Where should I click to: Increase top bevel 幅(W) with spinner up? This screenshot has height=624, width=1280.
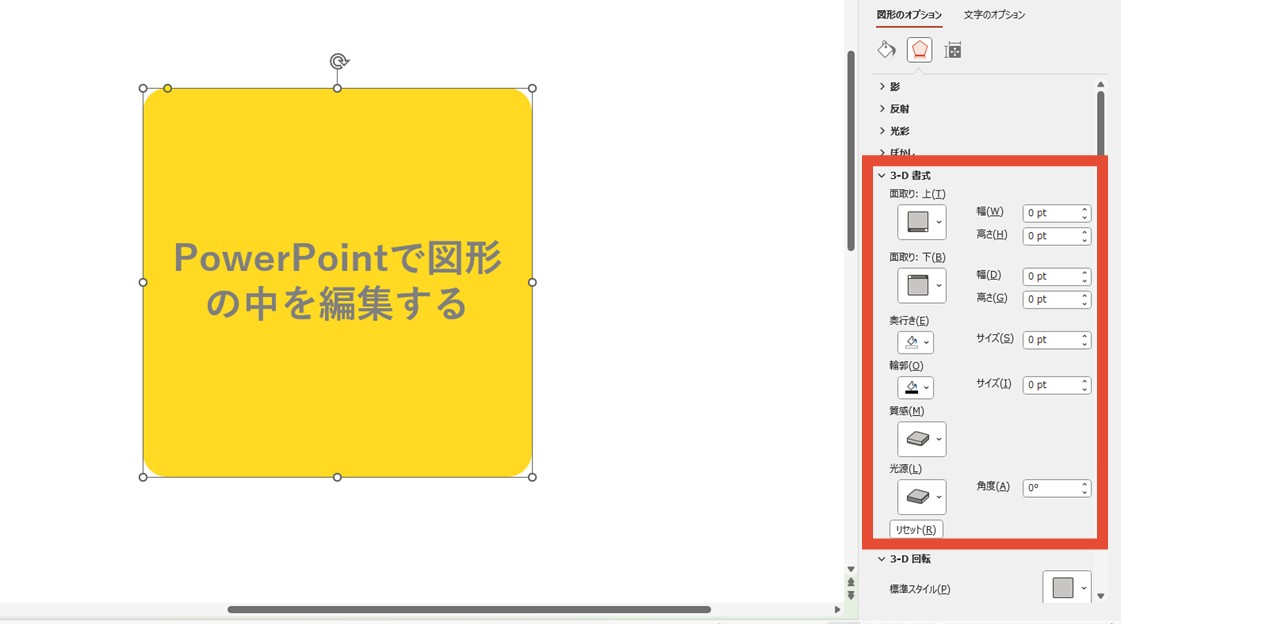tap(1085, 209)
